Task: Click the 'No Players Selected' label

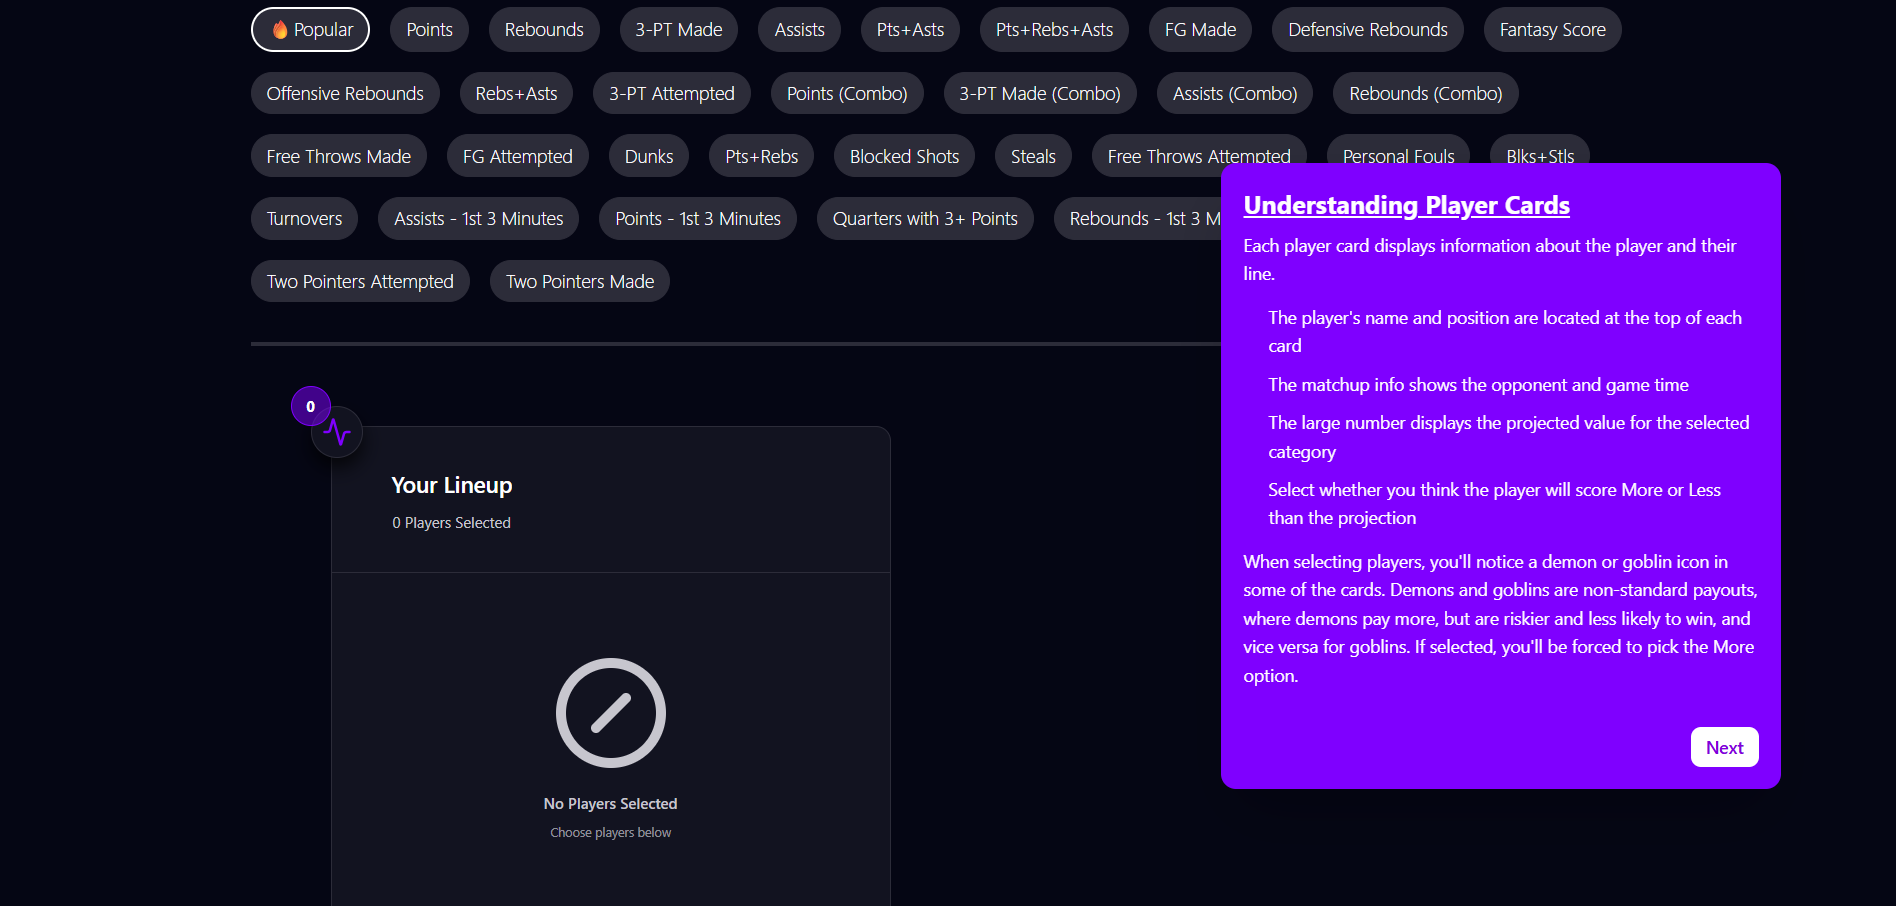Action: click(x=611, y=804)
